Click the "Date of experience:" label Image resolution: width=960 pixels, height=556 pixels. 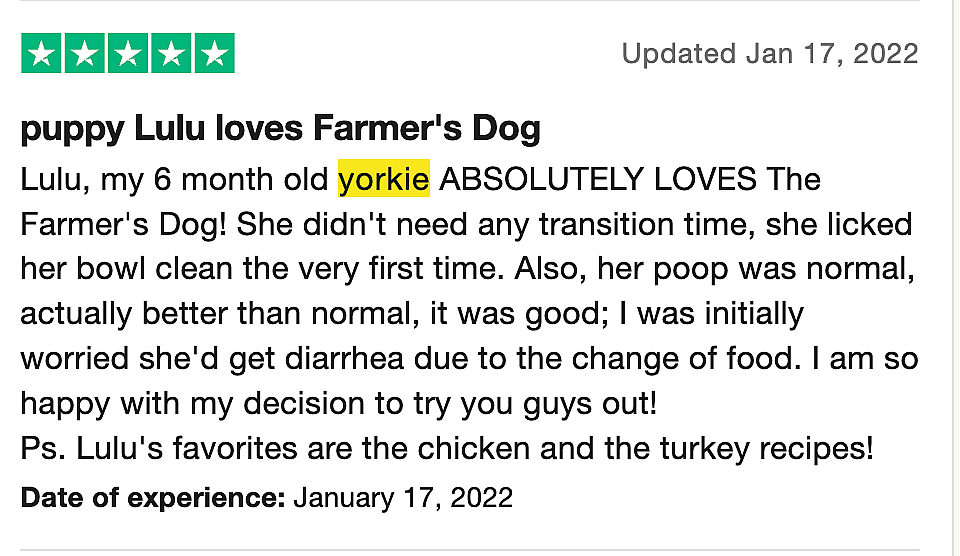point(153,497)
